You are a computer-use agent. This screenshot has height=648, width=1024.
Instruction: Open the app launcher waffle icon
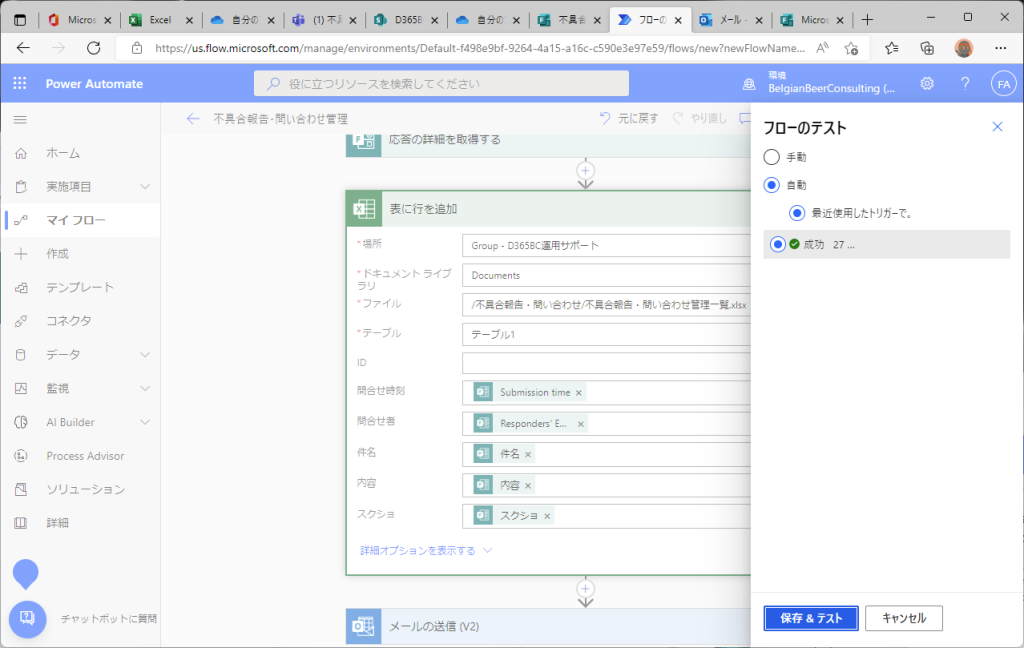coord(20,84)
